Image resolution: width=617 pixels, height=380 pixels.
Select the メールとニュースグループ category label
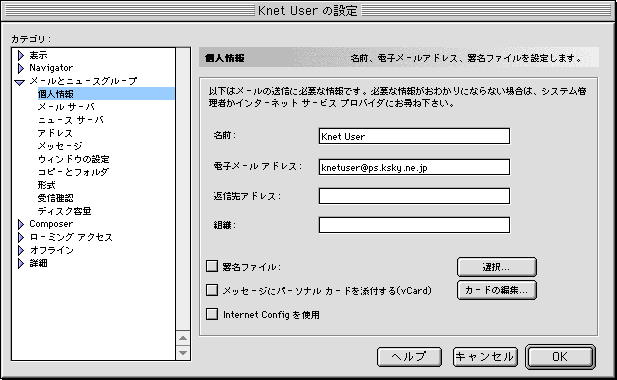coord(83,81)
